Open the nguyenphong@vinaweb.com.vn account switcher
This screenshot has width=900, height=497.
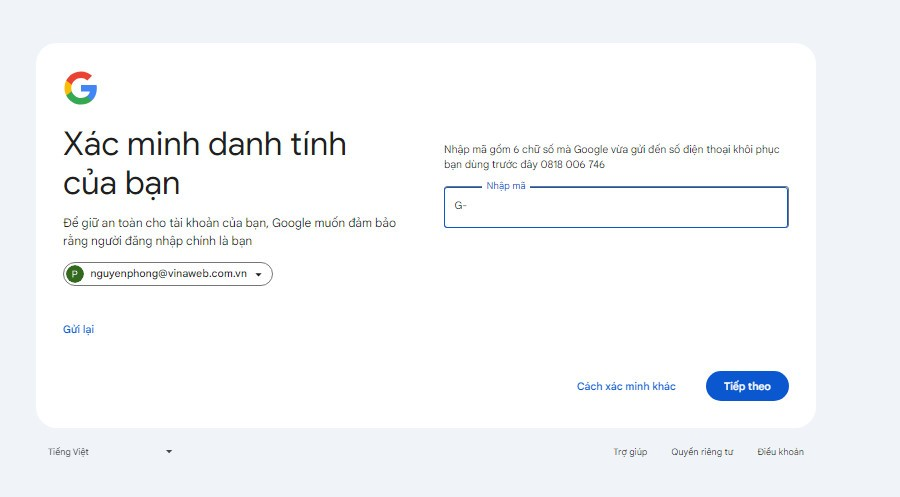click(x=168, y=274)
